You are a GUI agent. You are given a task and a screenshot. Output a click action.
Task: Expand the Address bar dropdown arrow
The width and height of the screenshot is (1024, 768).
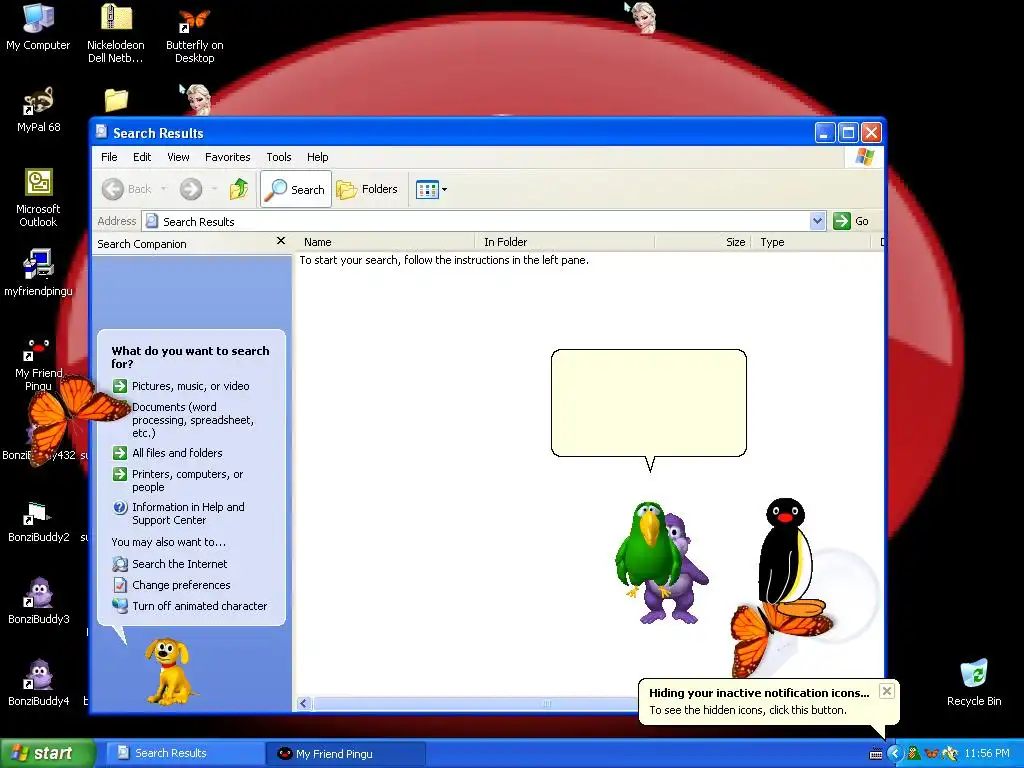pos(817,221)
